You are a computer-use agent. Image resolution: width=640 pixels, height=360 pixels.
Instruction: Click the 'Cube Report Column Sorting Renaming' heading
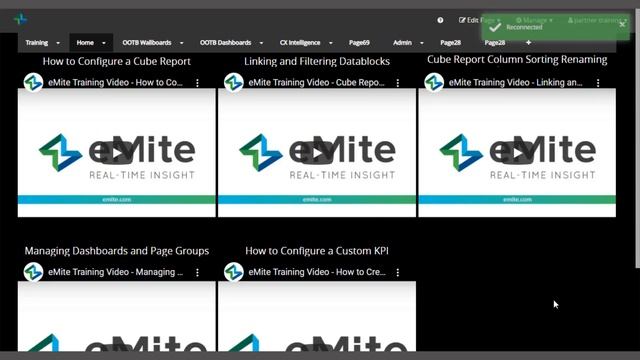[x=517, y=59]
